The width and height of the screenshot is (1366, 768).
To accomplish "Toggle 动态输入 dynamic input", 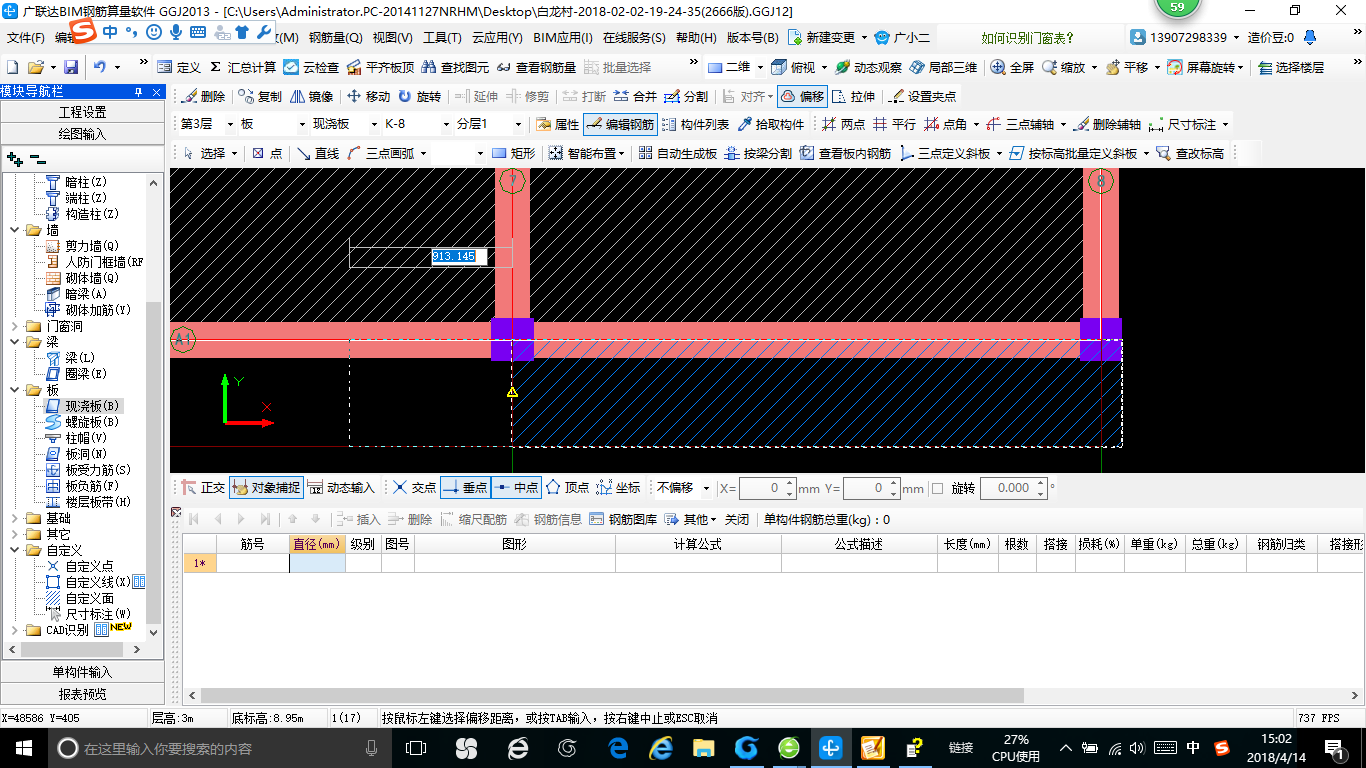I will [x=341, y=488].
